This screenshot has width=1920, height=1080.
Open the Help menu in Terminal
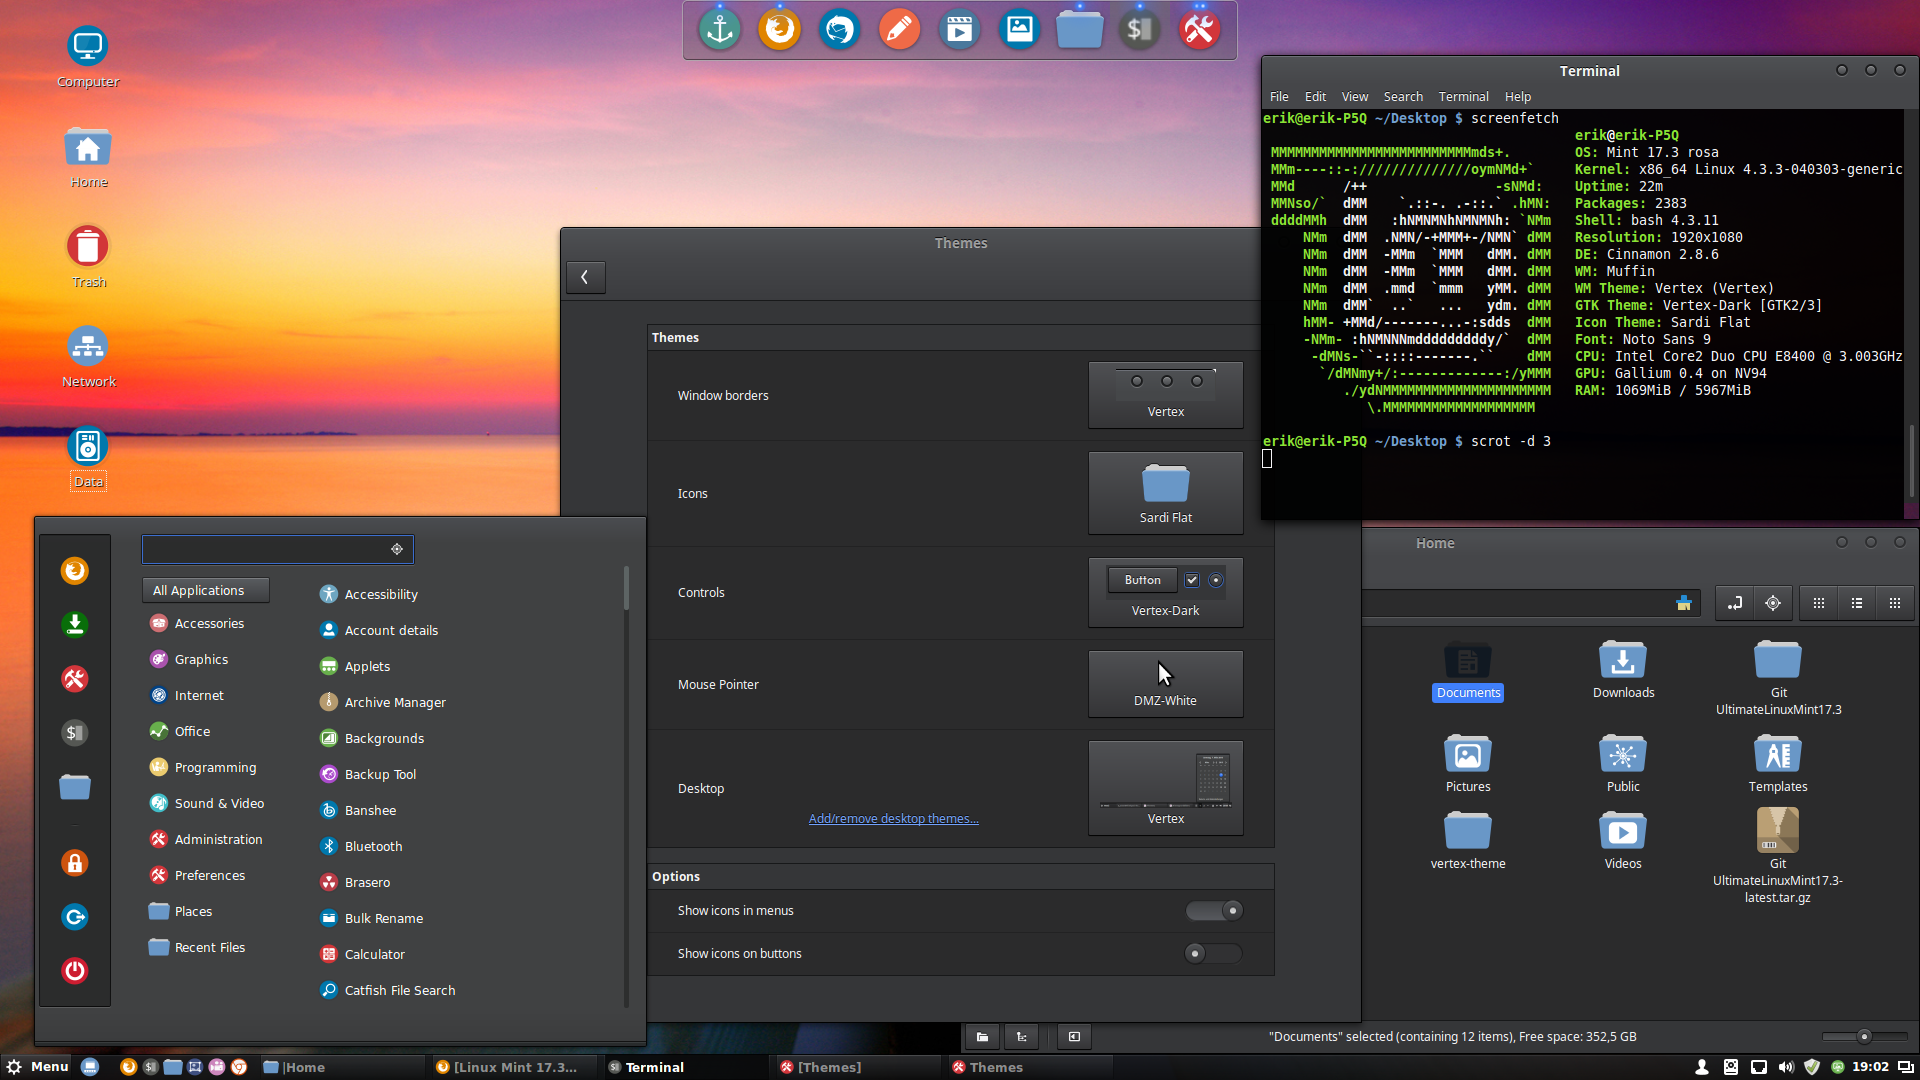(x=1518, y=97)
